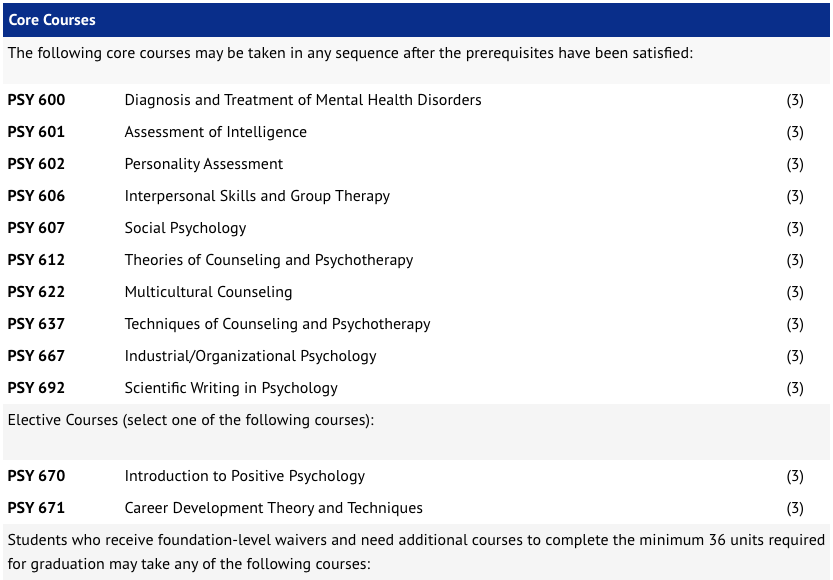Click Career Development Theory and Techniques title
Image resolution: width=833 pixels, height=580 pixels.
click(x=274, y=508)
